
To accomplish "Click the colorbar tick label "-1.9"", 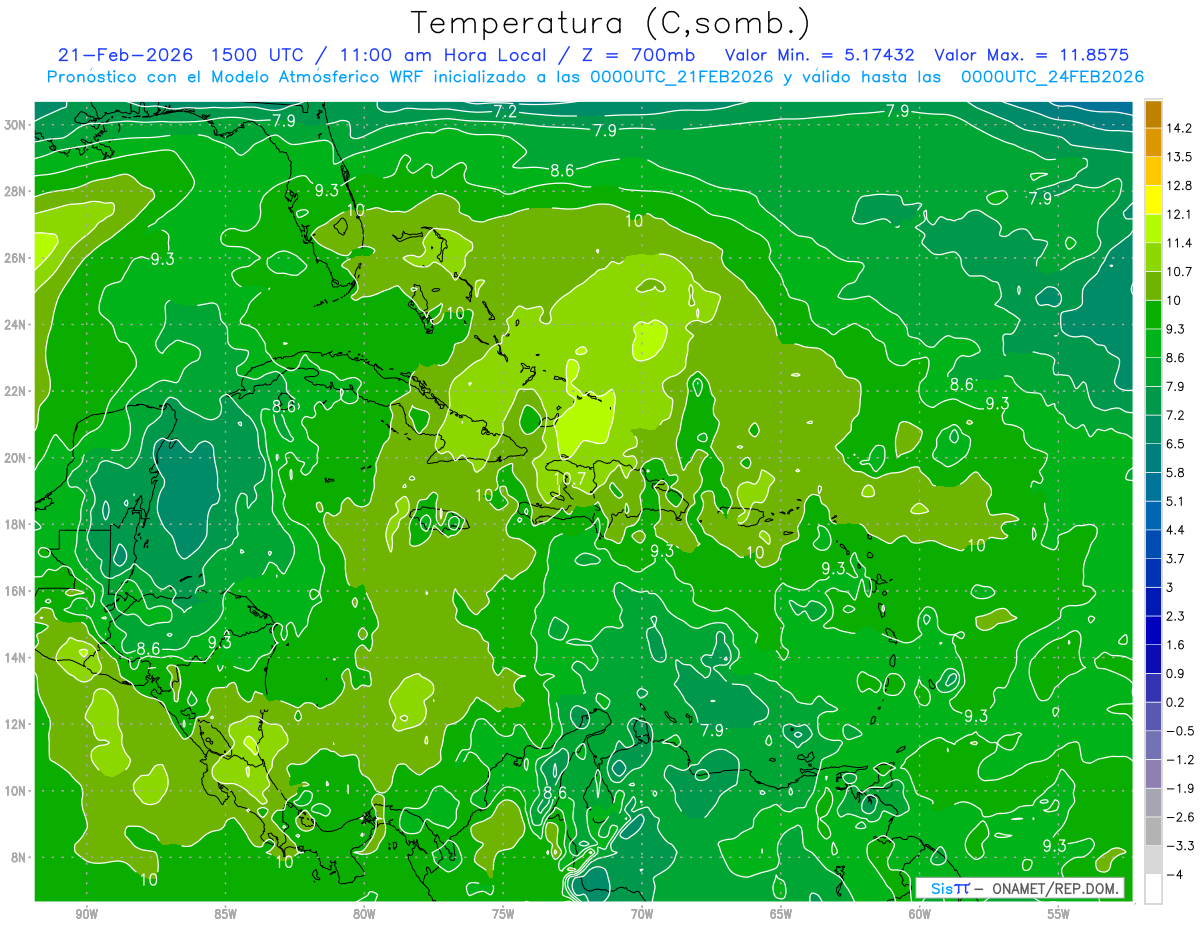I will [x=1180, y=788].
